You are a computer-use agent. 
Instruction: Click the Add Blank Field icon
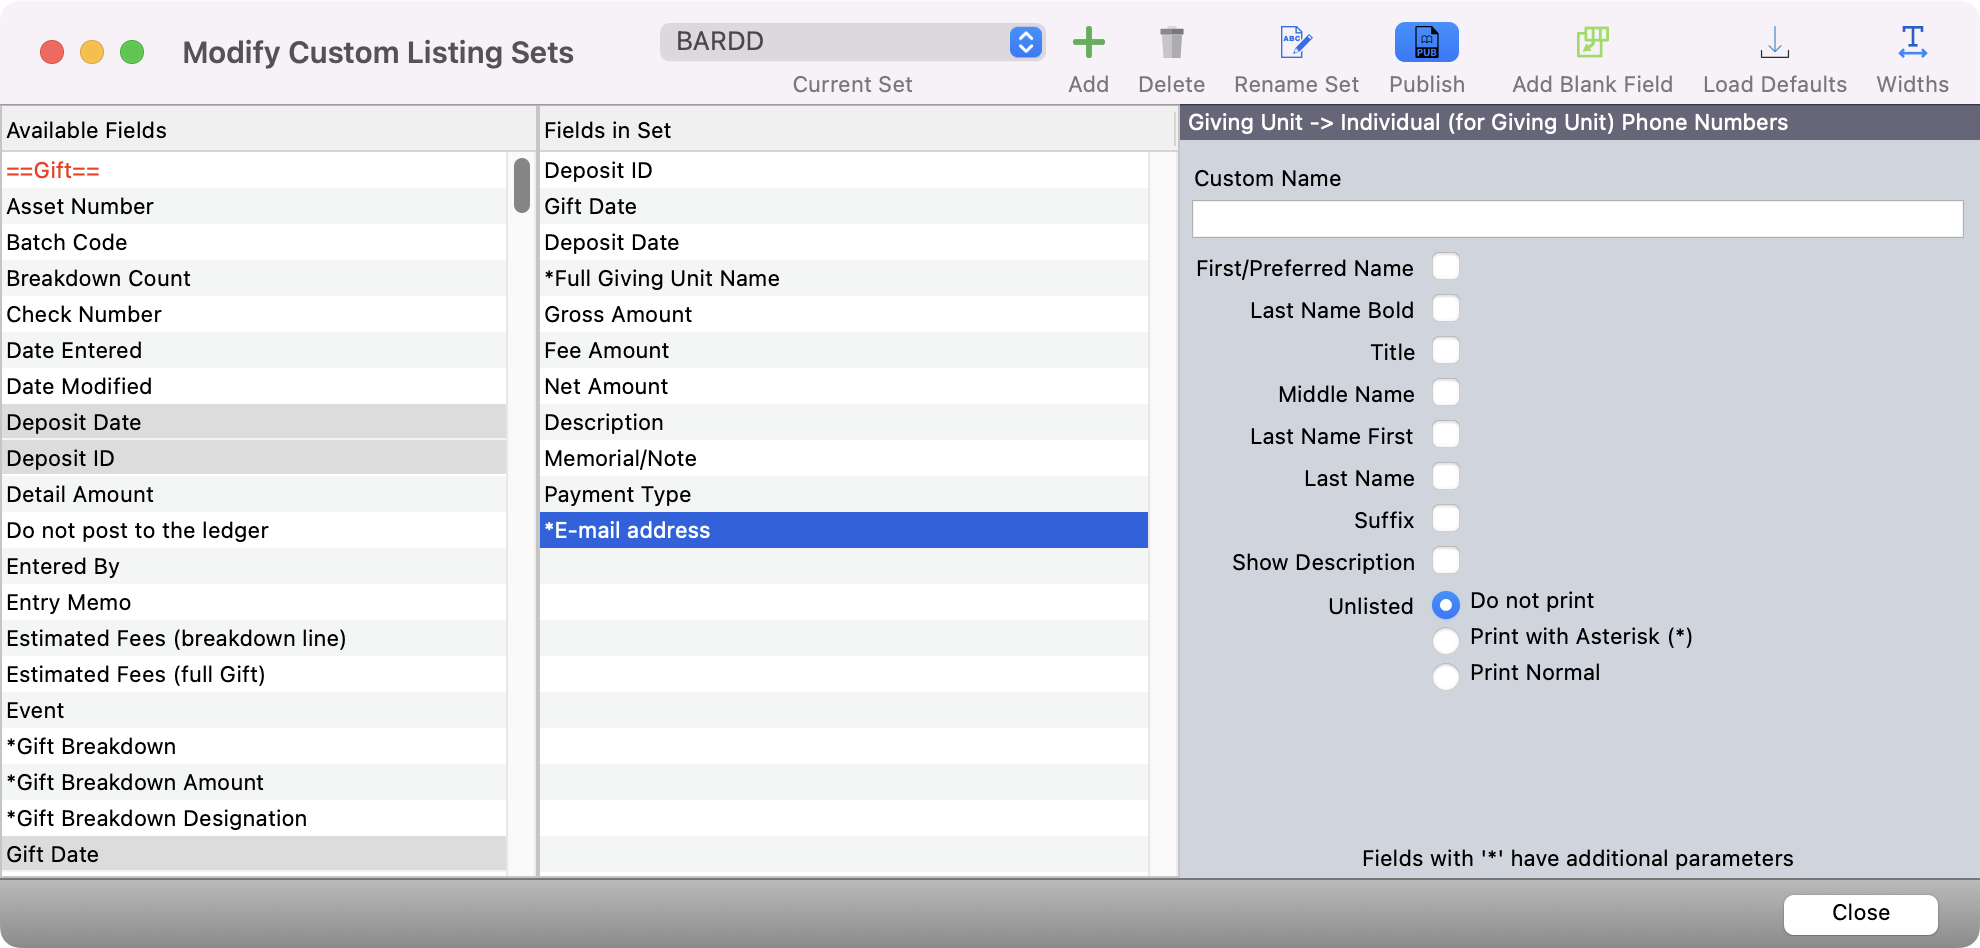(1592, 43)
